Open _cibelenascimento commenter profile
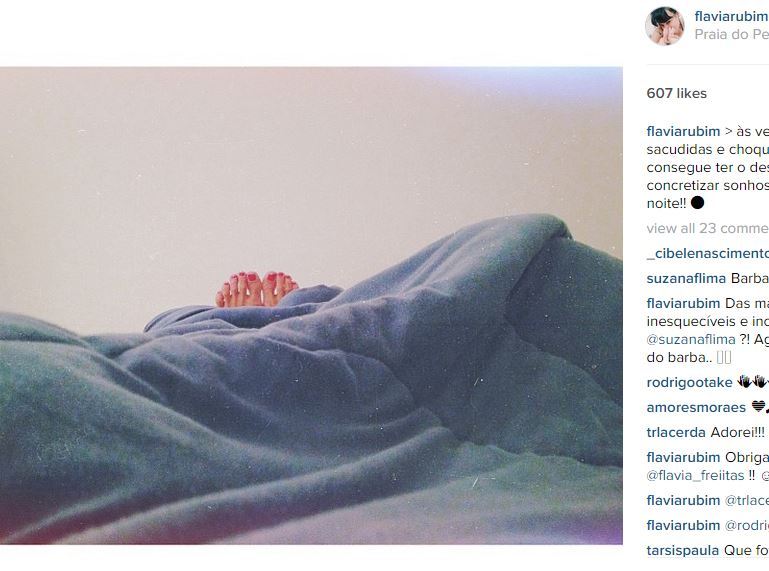This screenshot has width=769, height=571. coord(708,253)
